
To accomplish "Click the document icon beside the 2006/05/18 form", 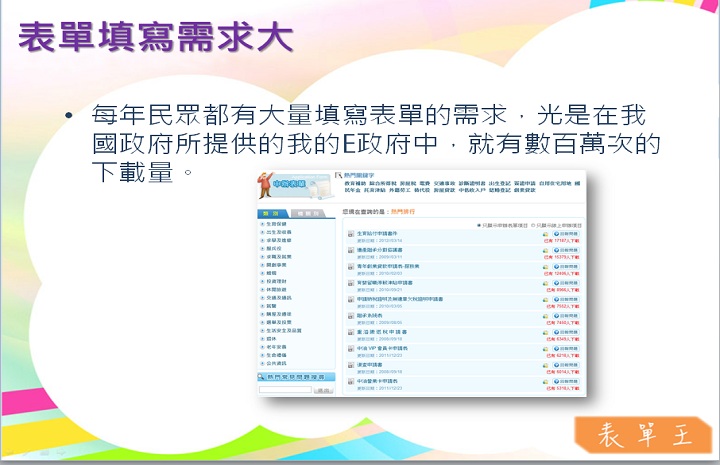I will (350, 331).
